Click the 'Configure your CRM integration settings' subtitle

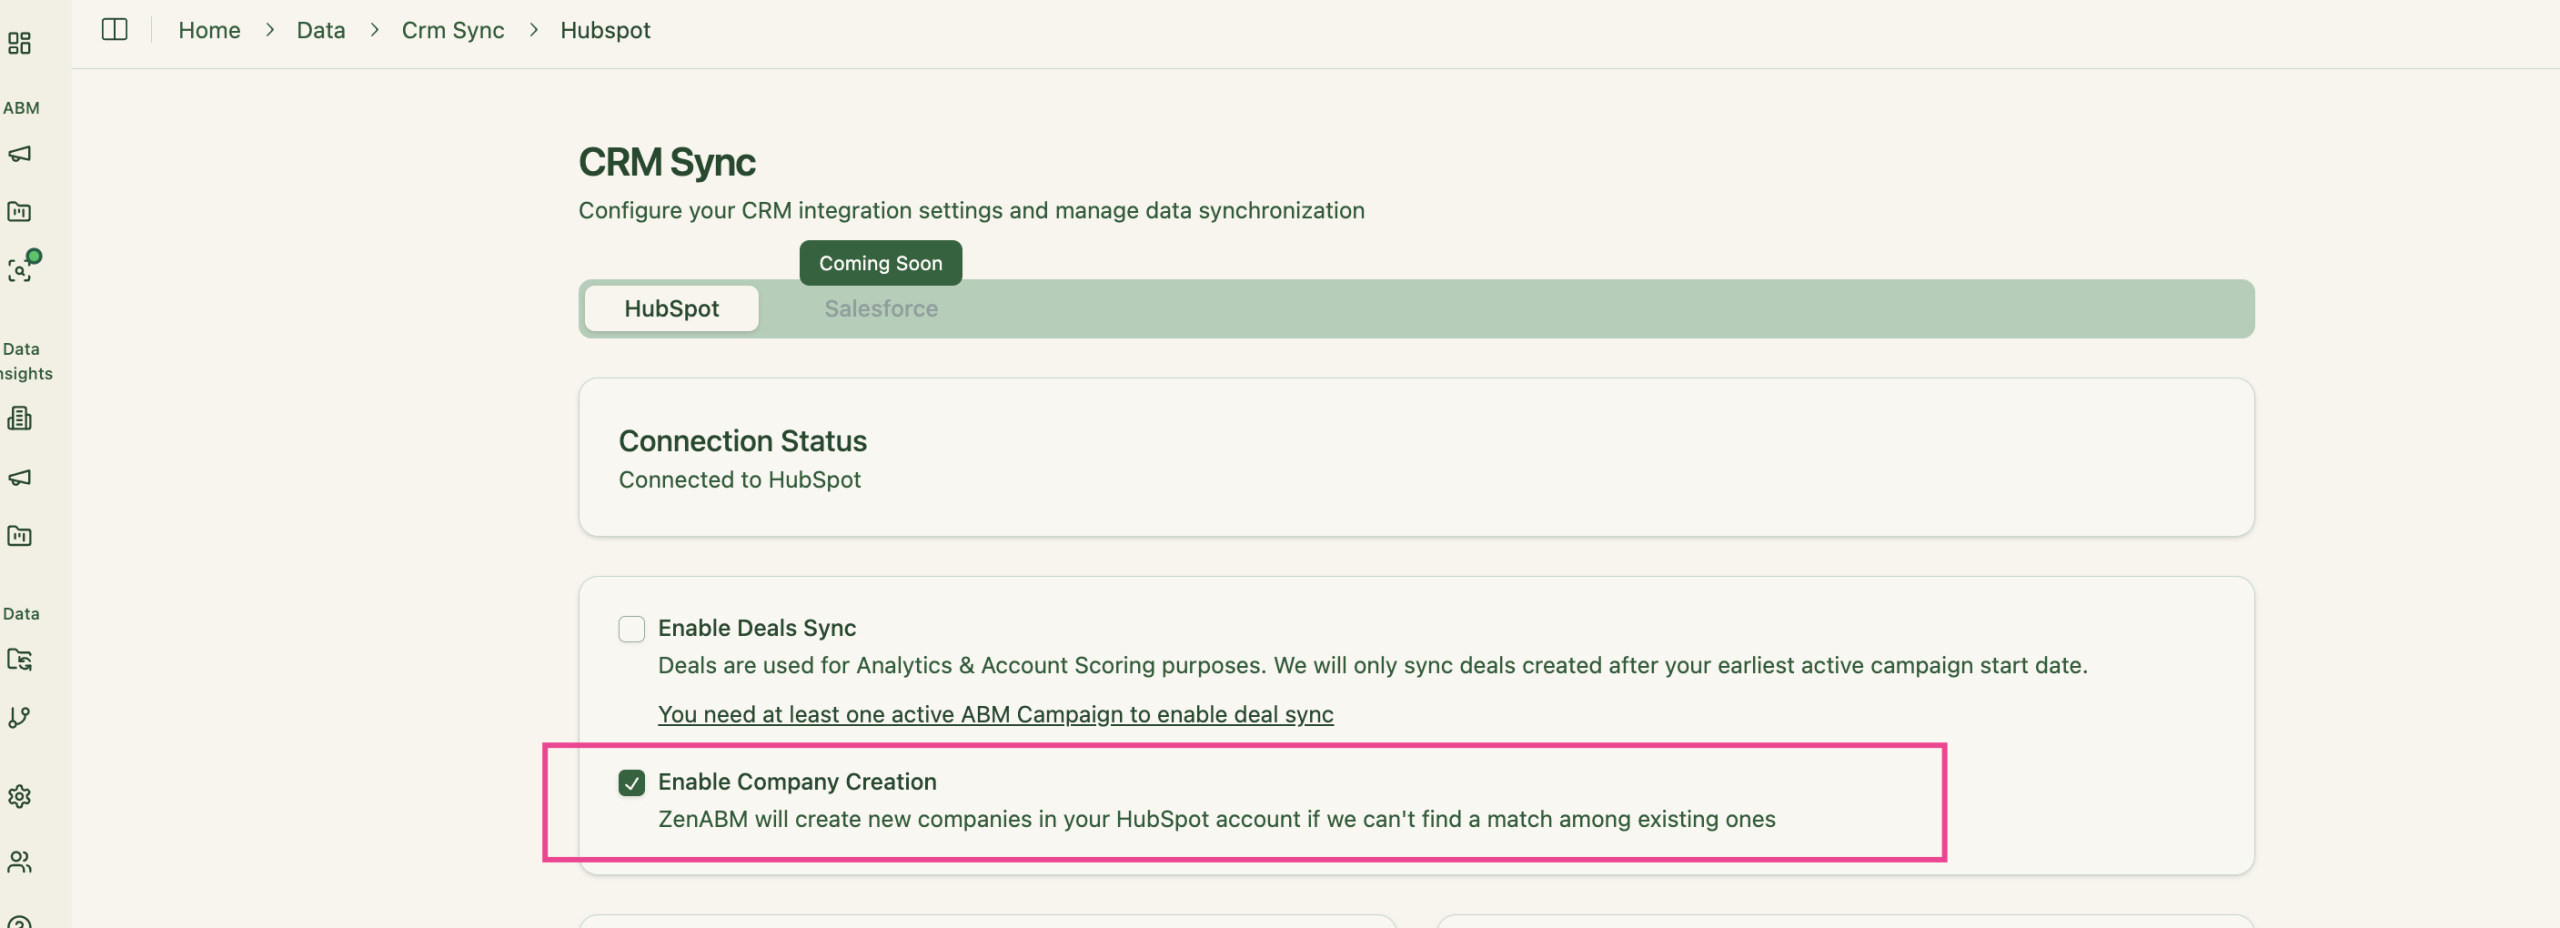[x=971, y=210]
